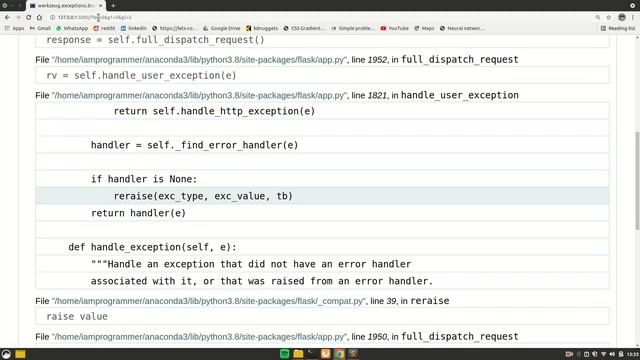Click flask/app.py path at line 1952
This screenshot has height=360, width=640.
tap(199, 60)
